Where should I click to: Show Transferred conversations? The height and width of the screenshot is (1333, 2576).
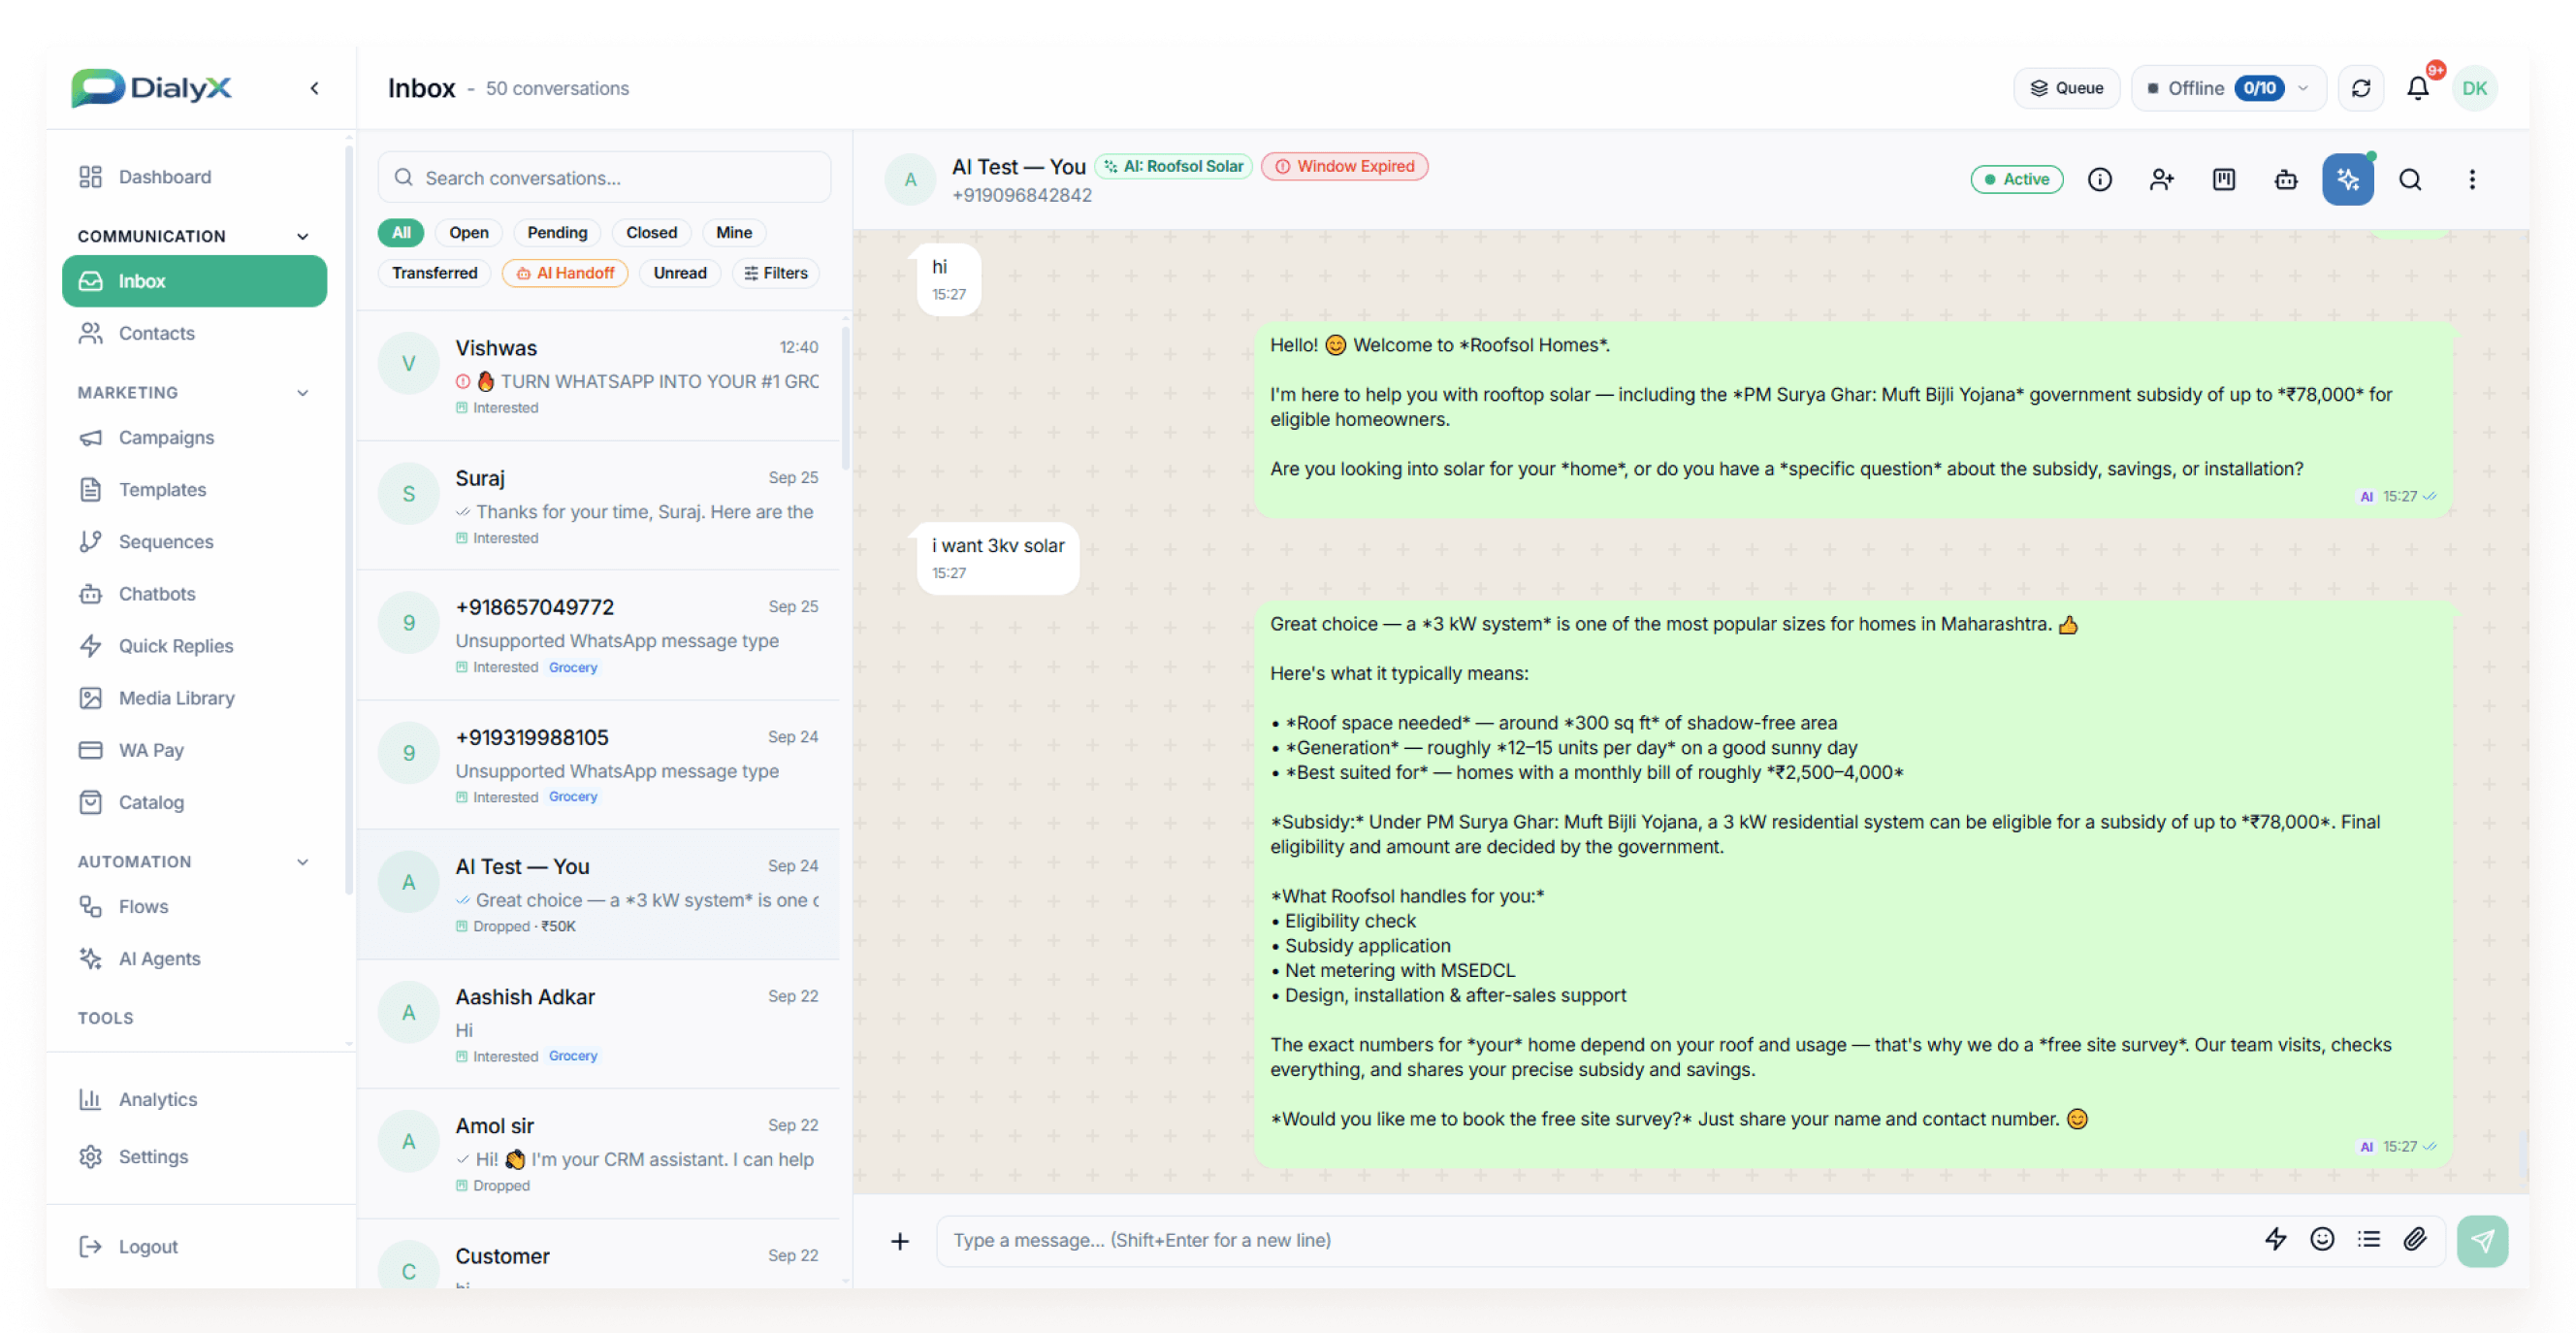[x=434, y=272]
